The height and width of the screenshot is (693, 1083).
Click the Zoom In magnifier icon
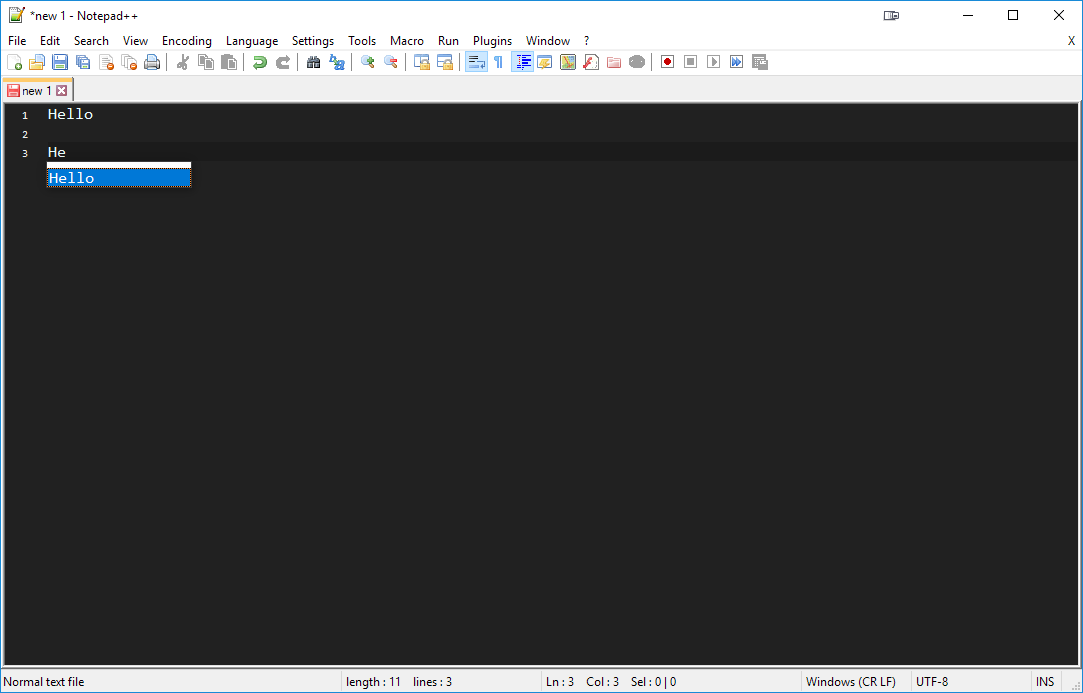pos(367,61)
